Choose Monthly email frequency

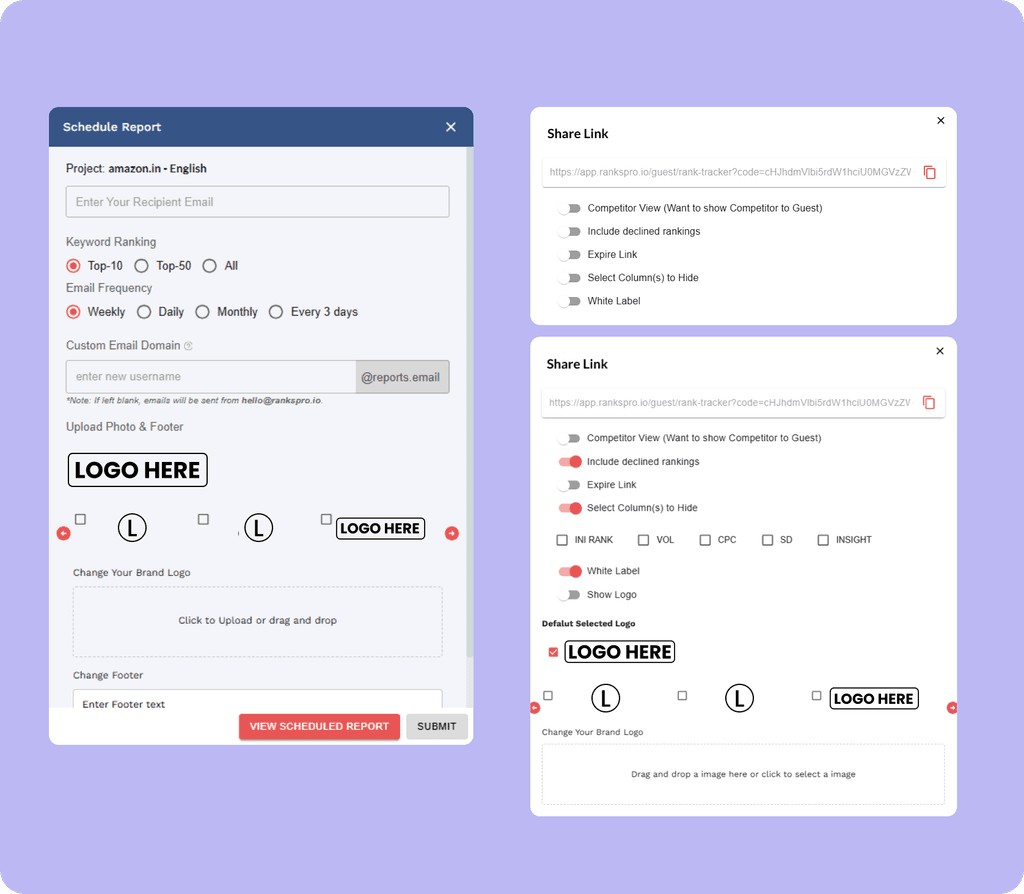coord(202,312)
